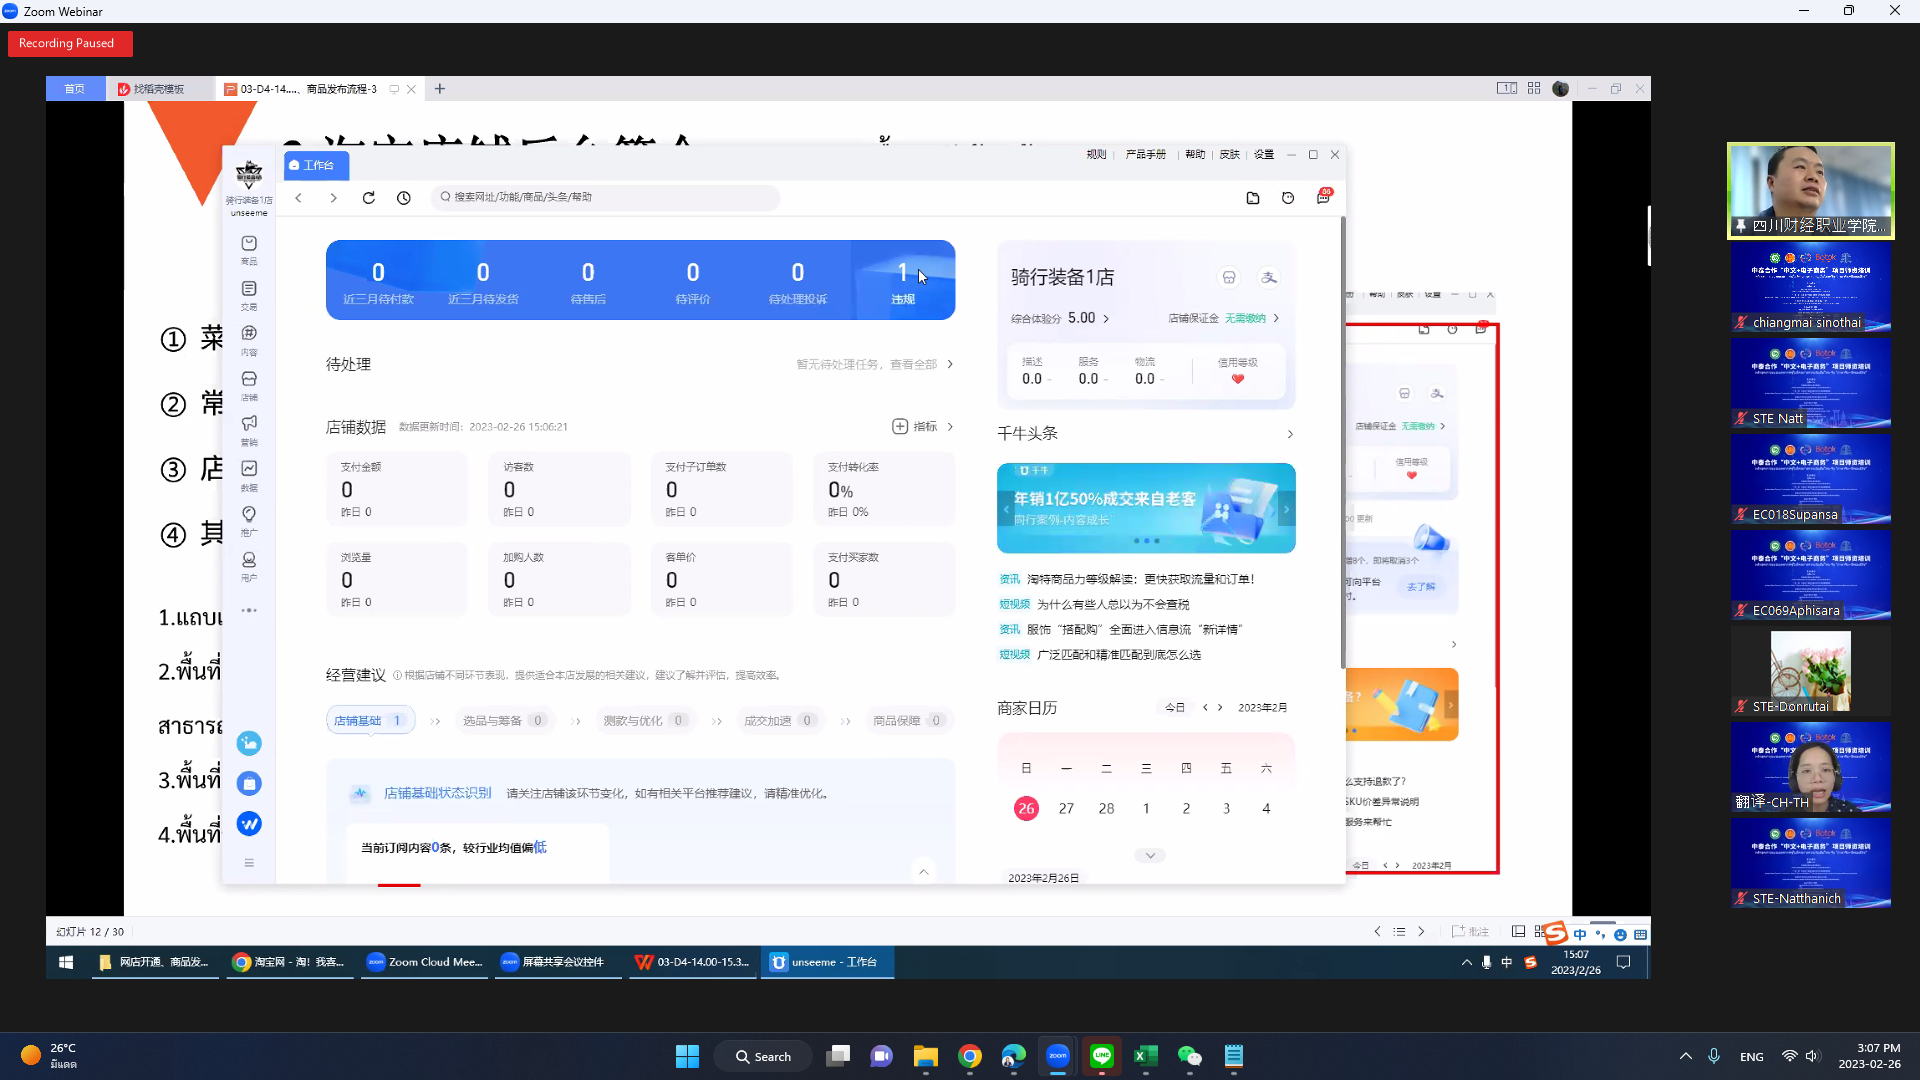
Task: Click the blue square app icon in sidebar
Action: click(x=249, y=783)
